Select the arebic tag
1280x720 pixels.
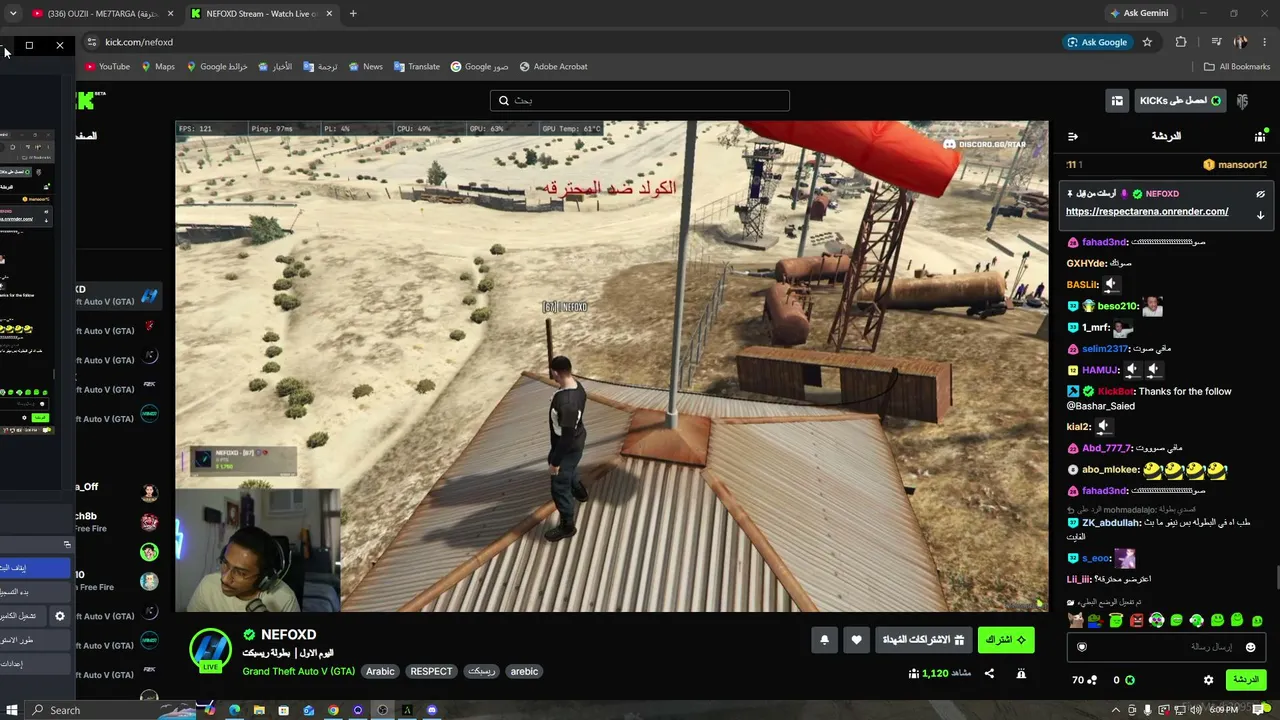coord(524,671)
